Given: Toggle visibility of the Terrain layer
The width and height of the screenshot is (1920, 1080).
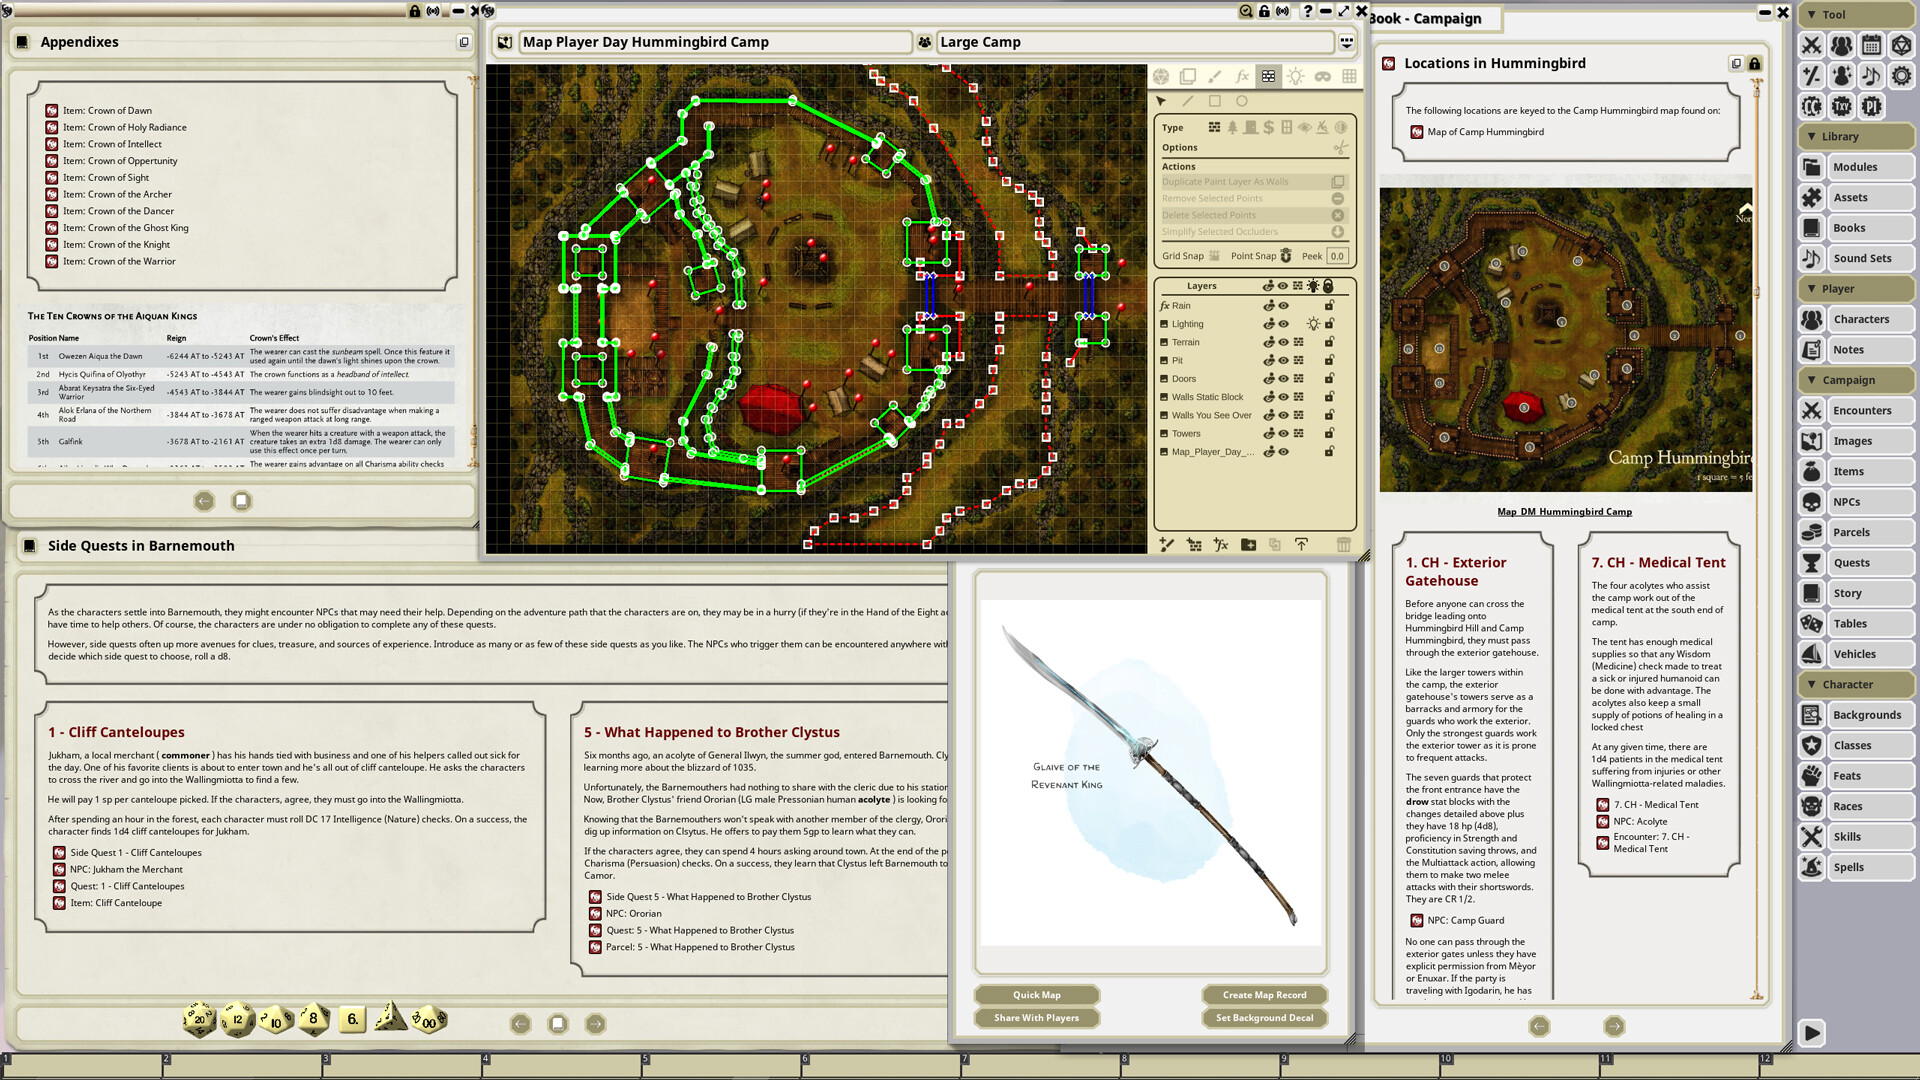Looking at the screenshot, I should tap(1283, 342).
